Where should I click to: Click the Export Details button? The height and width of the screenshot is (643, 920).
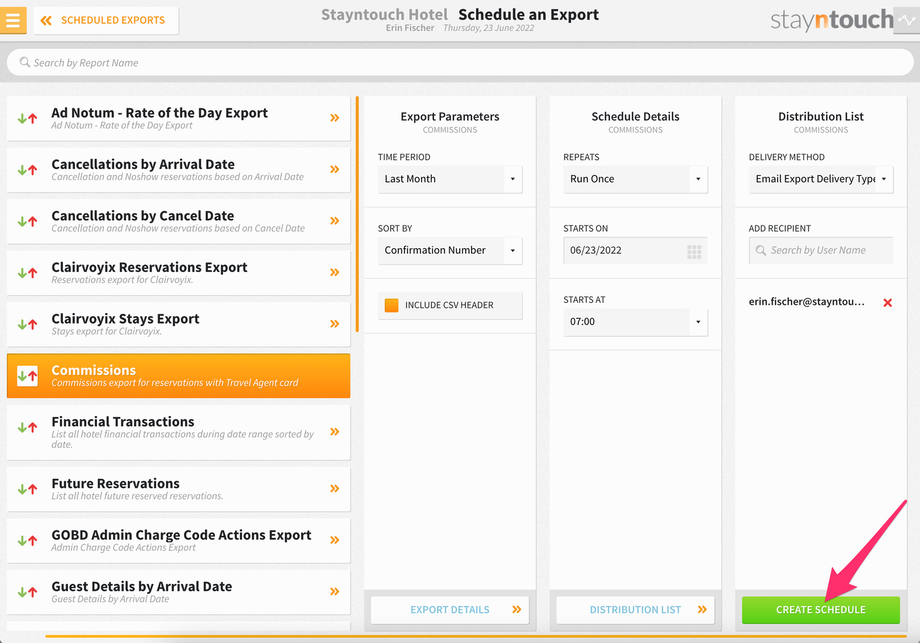450,610
